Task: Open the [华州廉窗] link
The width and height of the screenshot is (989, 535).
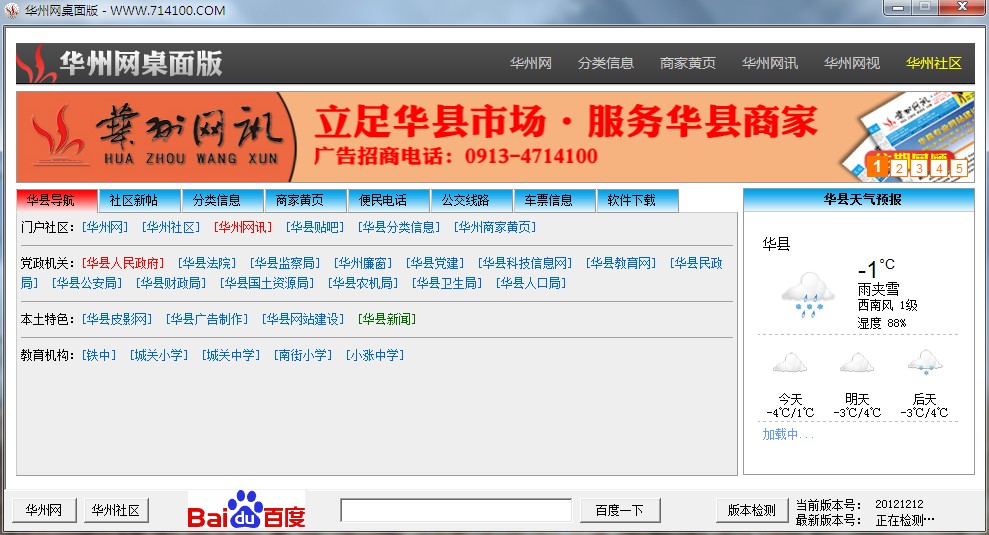Action: pyautogui.click(x=363, y=263)
